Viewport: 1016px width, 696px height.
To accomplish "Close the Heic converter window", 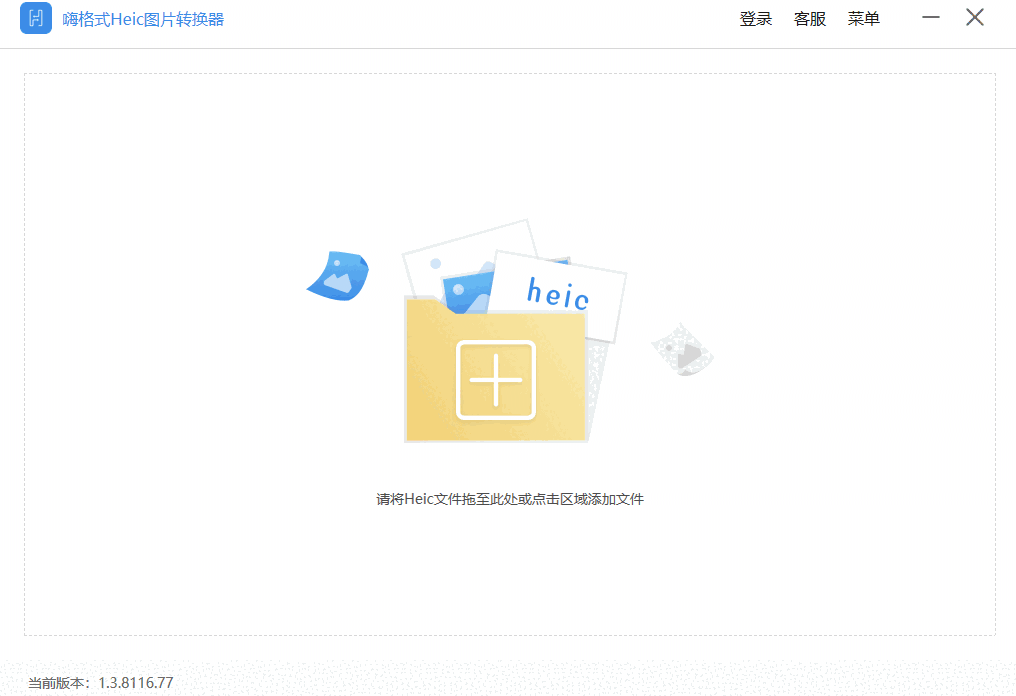I will [x=975, y=18].
